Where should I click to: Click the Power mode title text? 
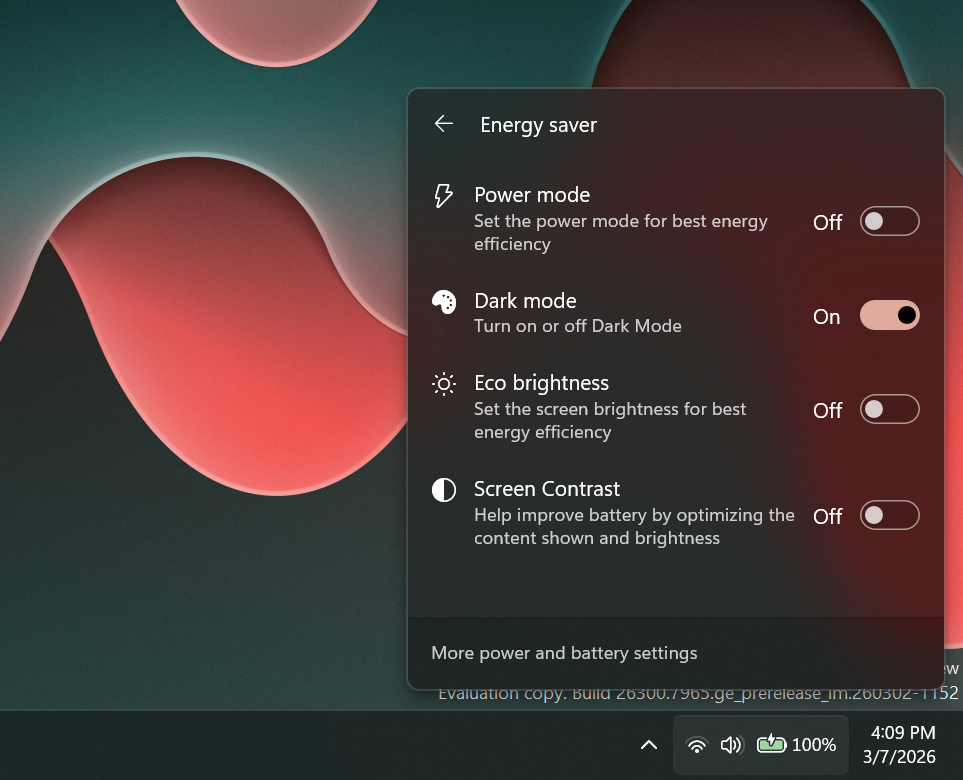click(532, 195)
